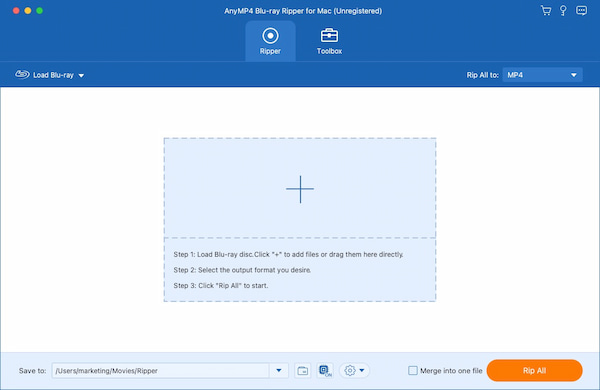Open the shopping cart purchase icon
Viewport: 600px width, 390px height.
546,11
